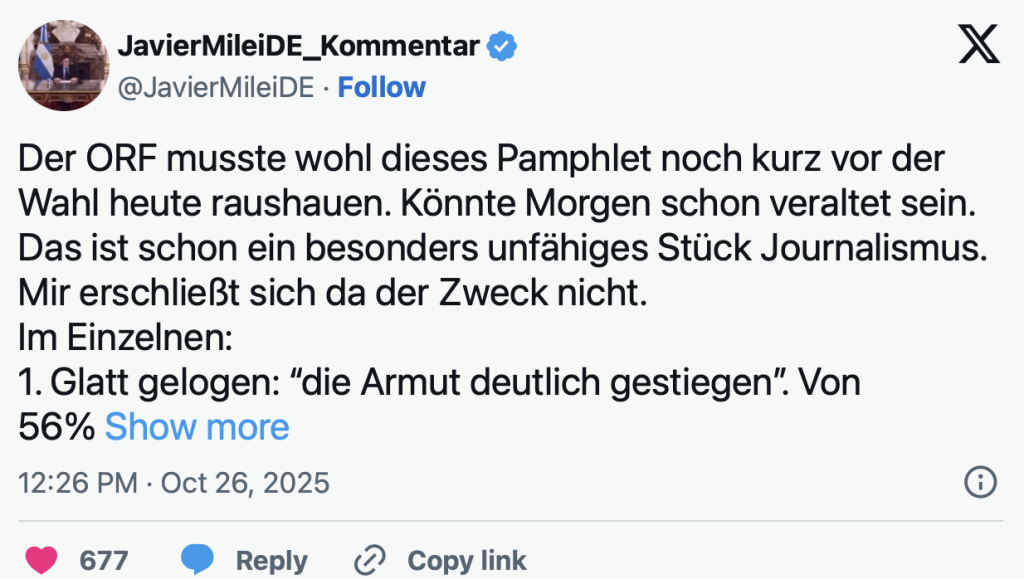Image resolution: width=1024 pixels, height=579 pixels.
Task: Follow the JavierMileiDE account
Action: click(382, 88)
